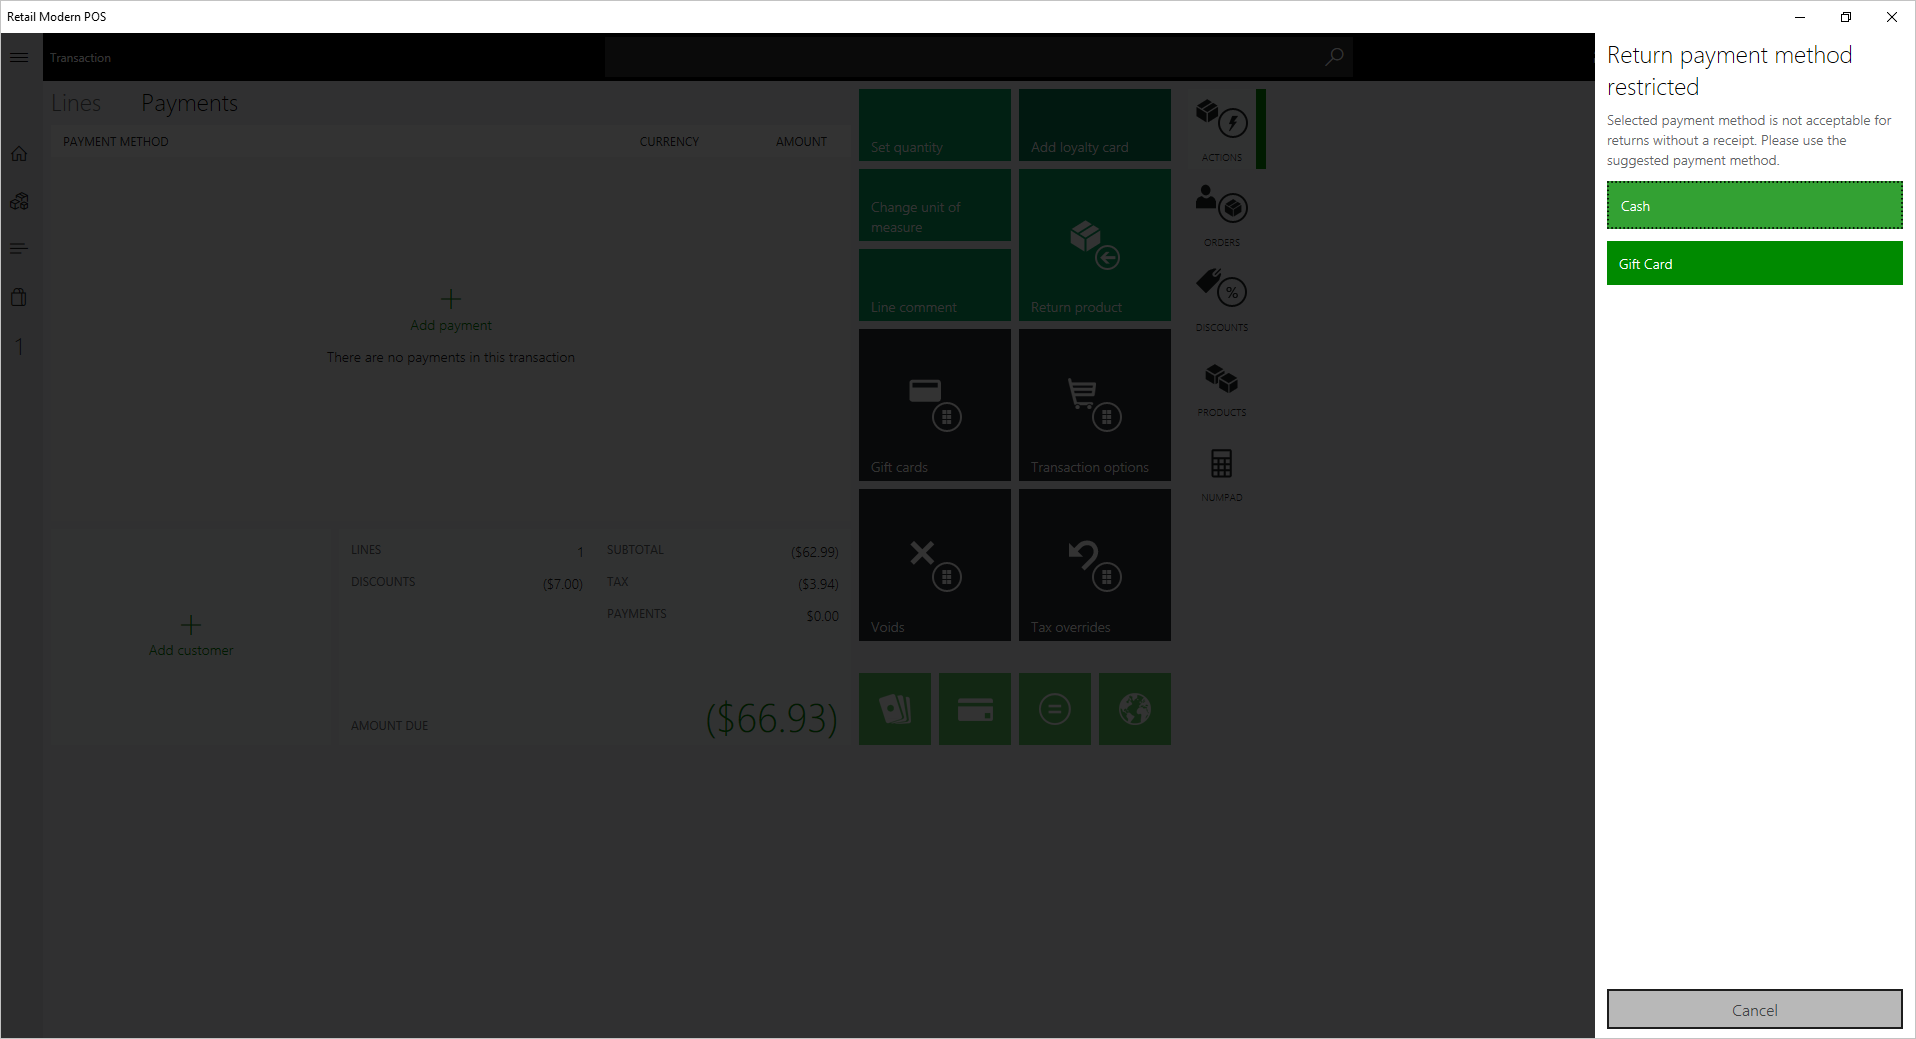
Task: Click the subtotal ($62.99) value
Action: tap(814, 552)
